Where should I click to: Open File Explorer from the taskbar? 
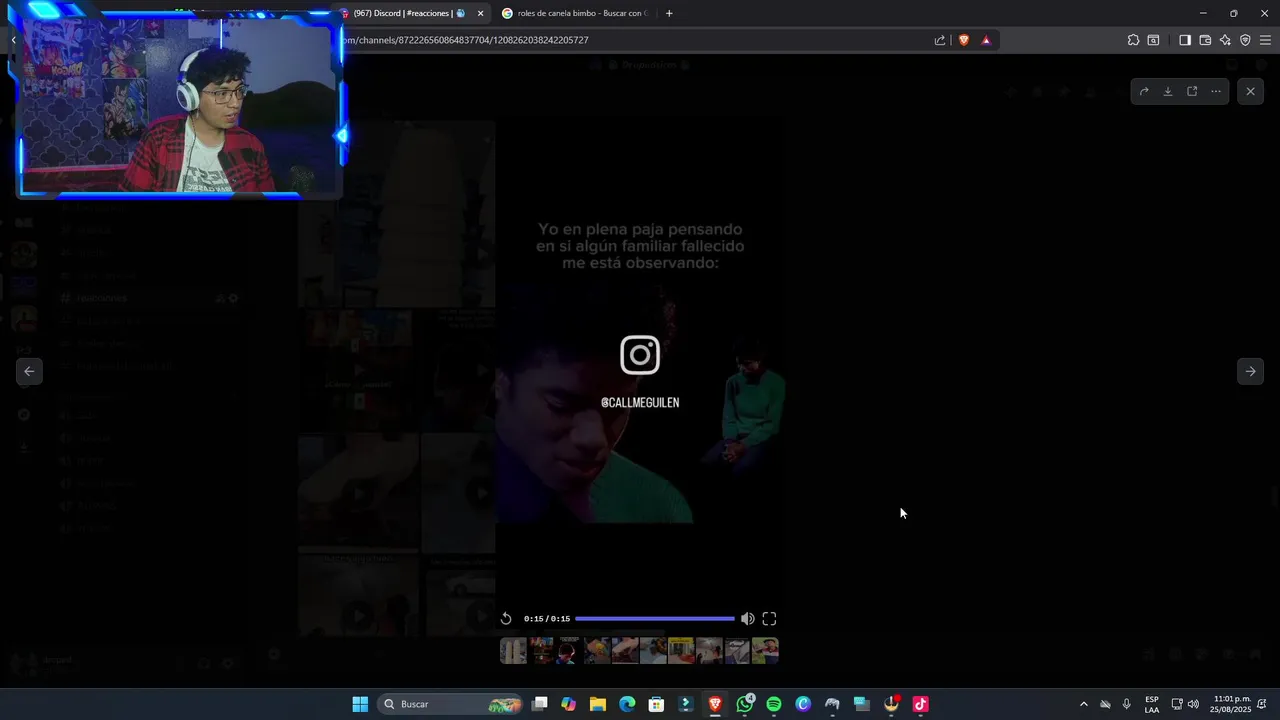click(598, 704)
